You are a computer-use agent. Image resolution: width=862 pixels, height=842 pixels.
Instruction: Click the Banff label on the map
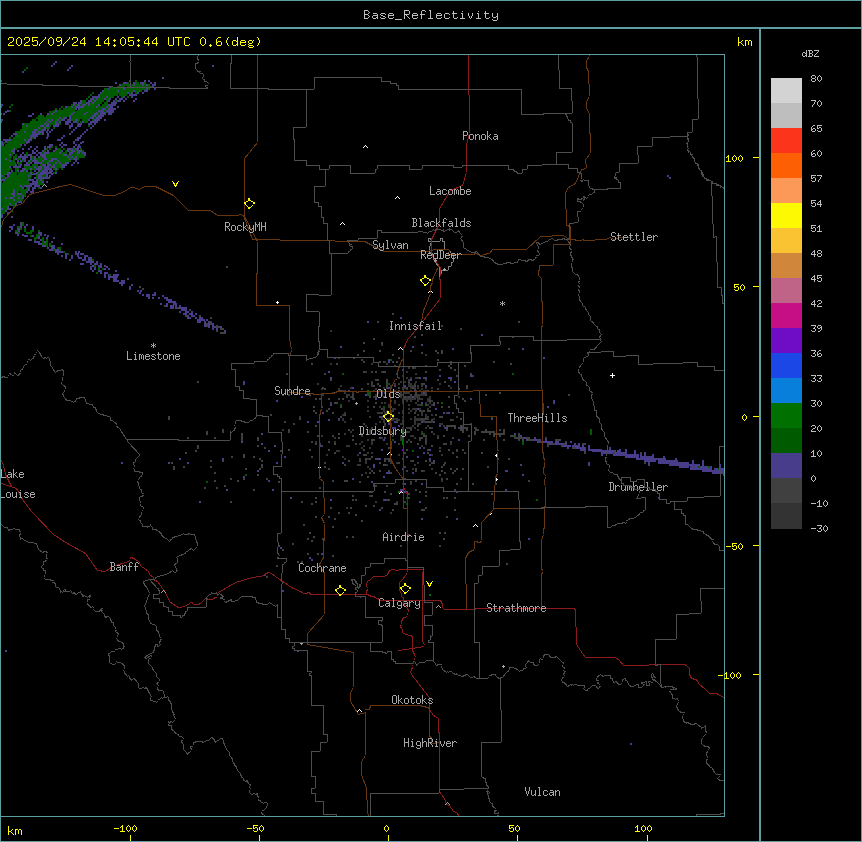(124, 567)
